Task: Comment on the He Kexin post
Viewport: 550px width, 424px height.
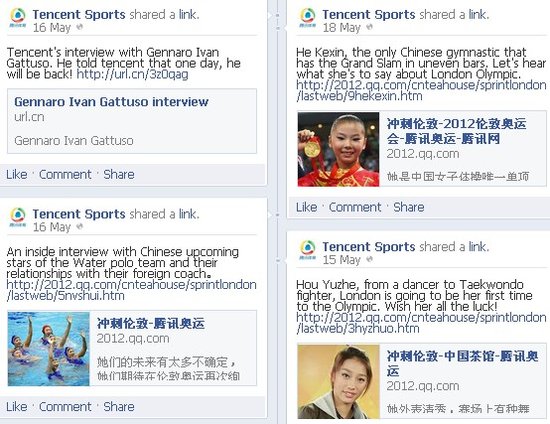Action: coord(355,207)
